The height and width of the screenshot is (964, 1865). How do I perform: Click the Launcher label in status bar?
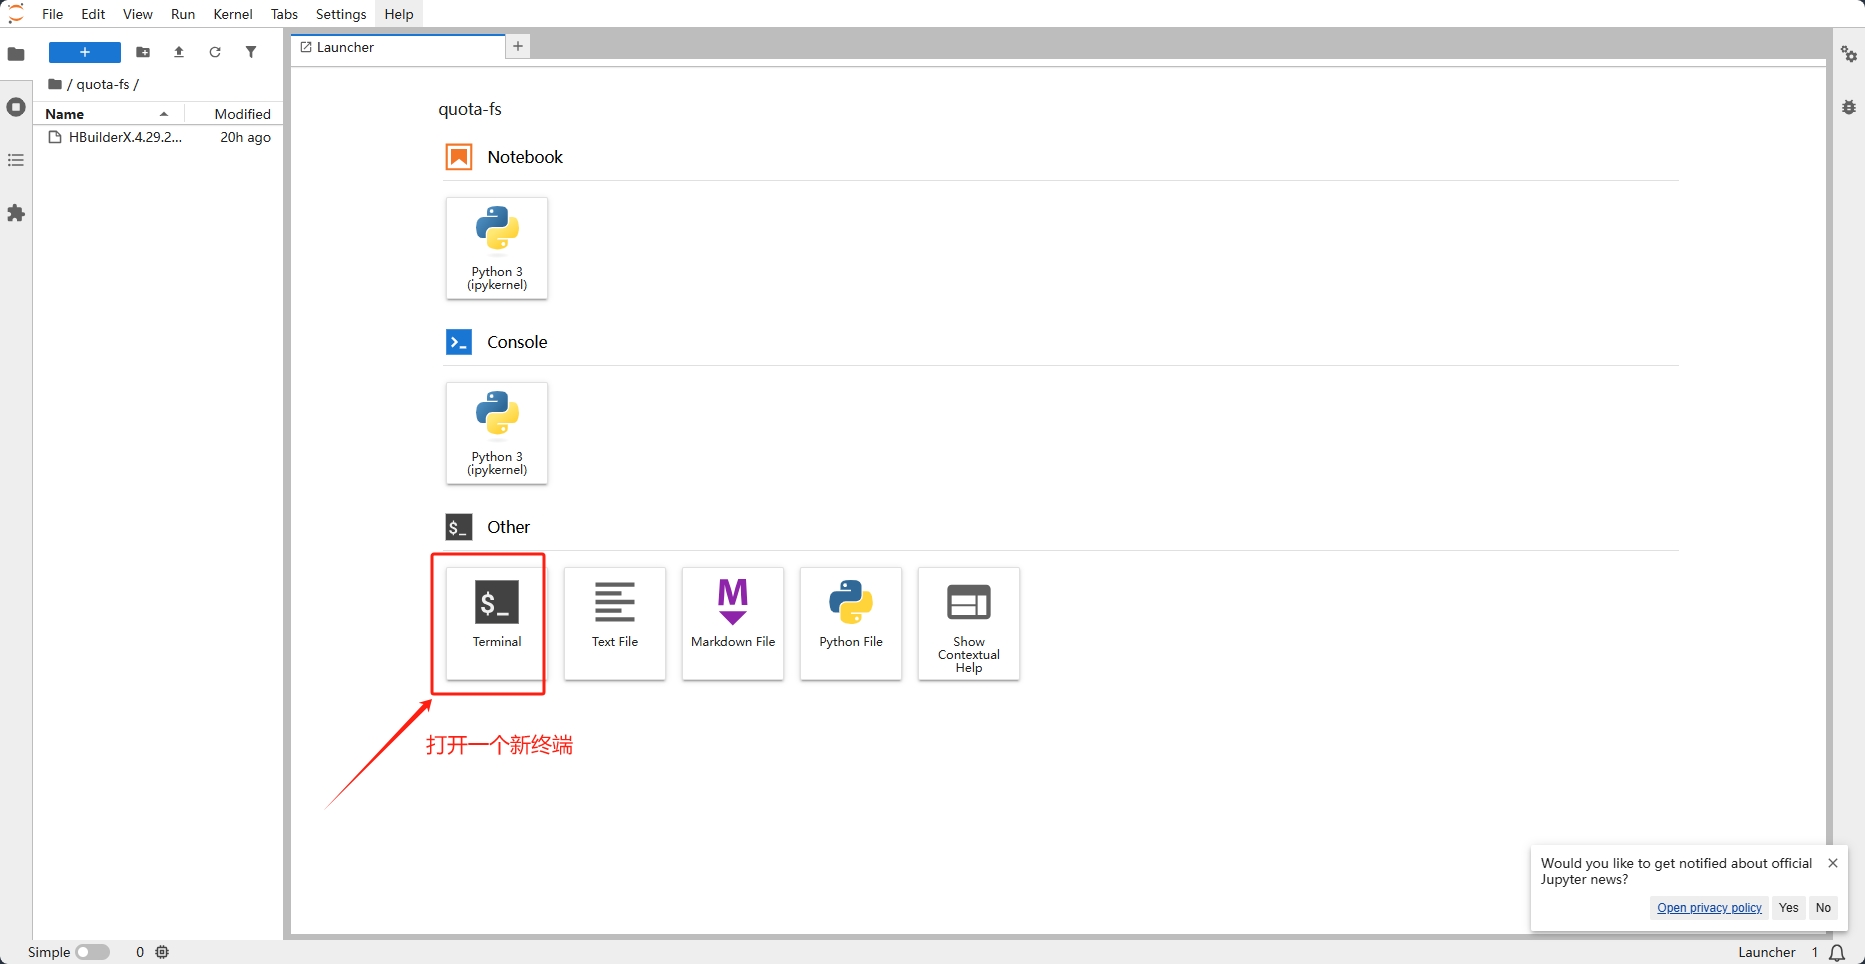click(1766, 952)
